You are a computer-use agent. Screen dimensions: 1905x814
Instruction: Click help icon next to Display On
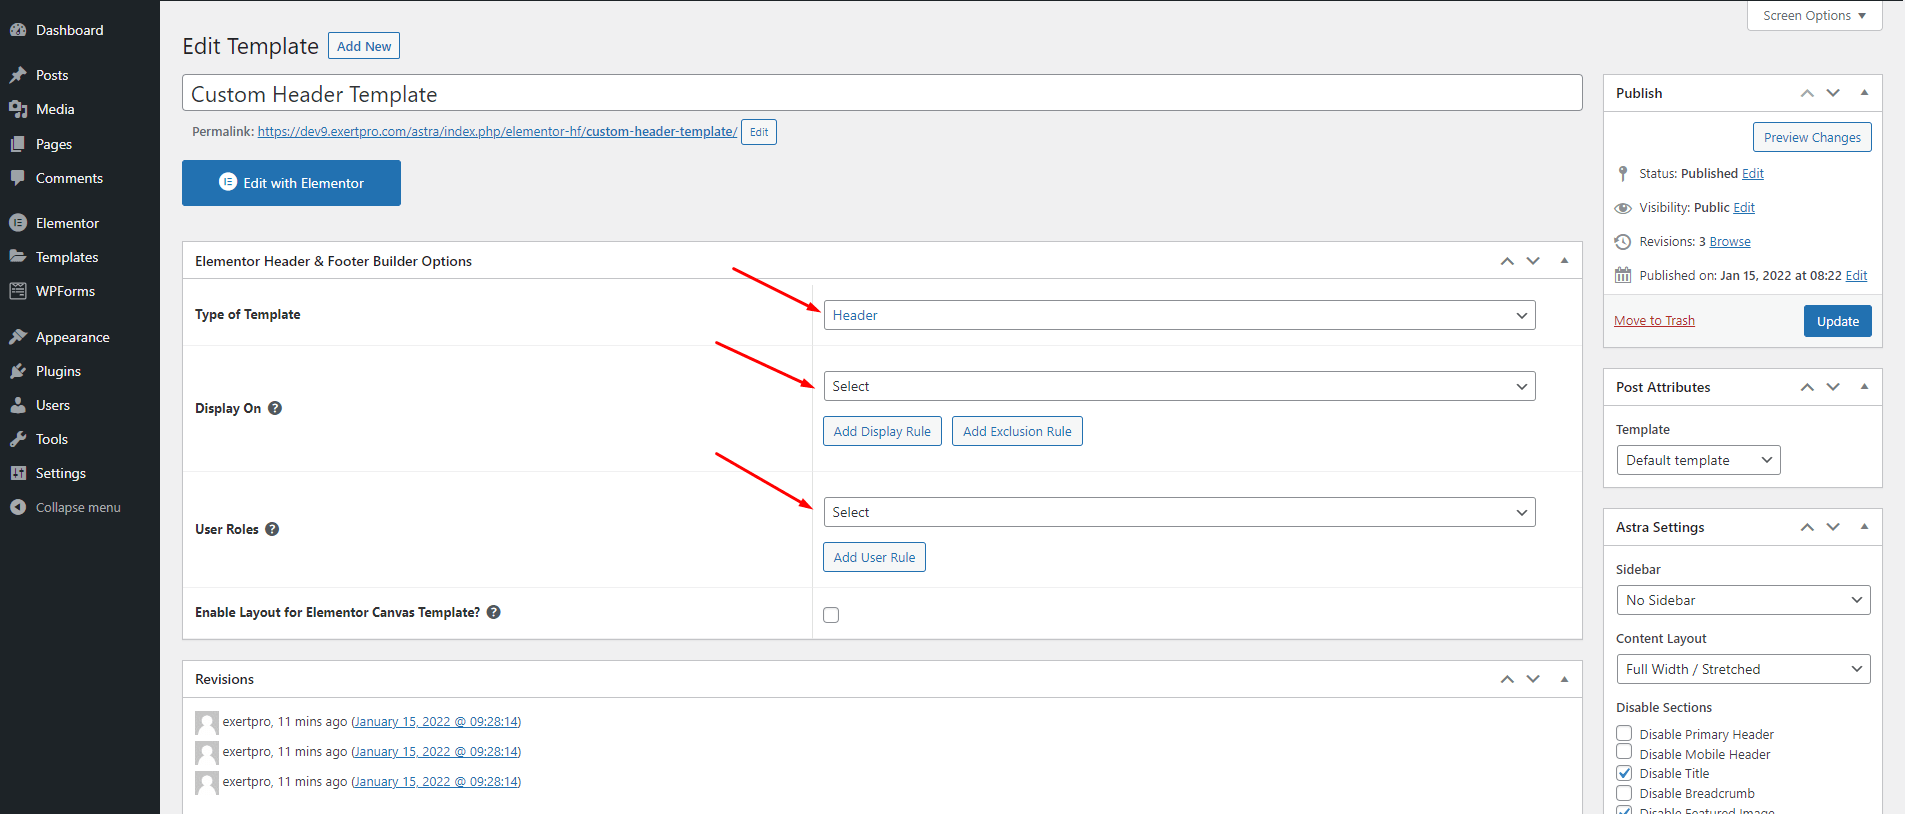[275, 408]
